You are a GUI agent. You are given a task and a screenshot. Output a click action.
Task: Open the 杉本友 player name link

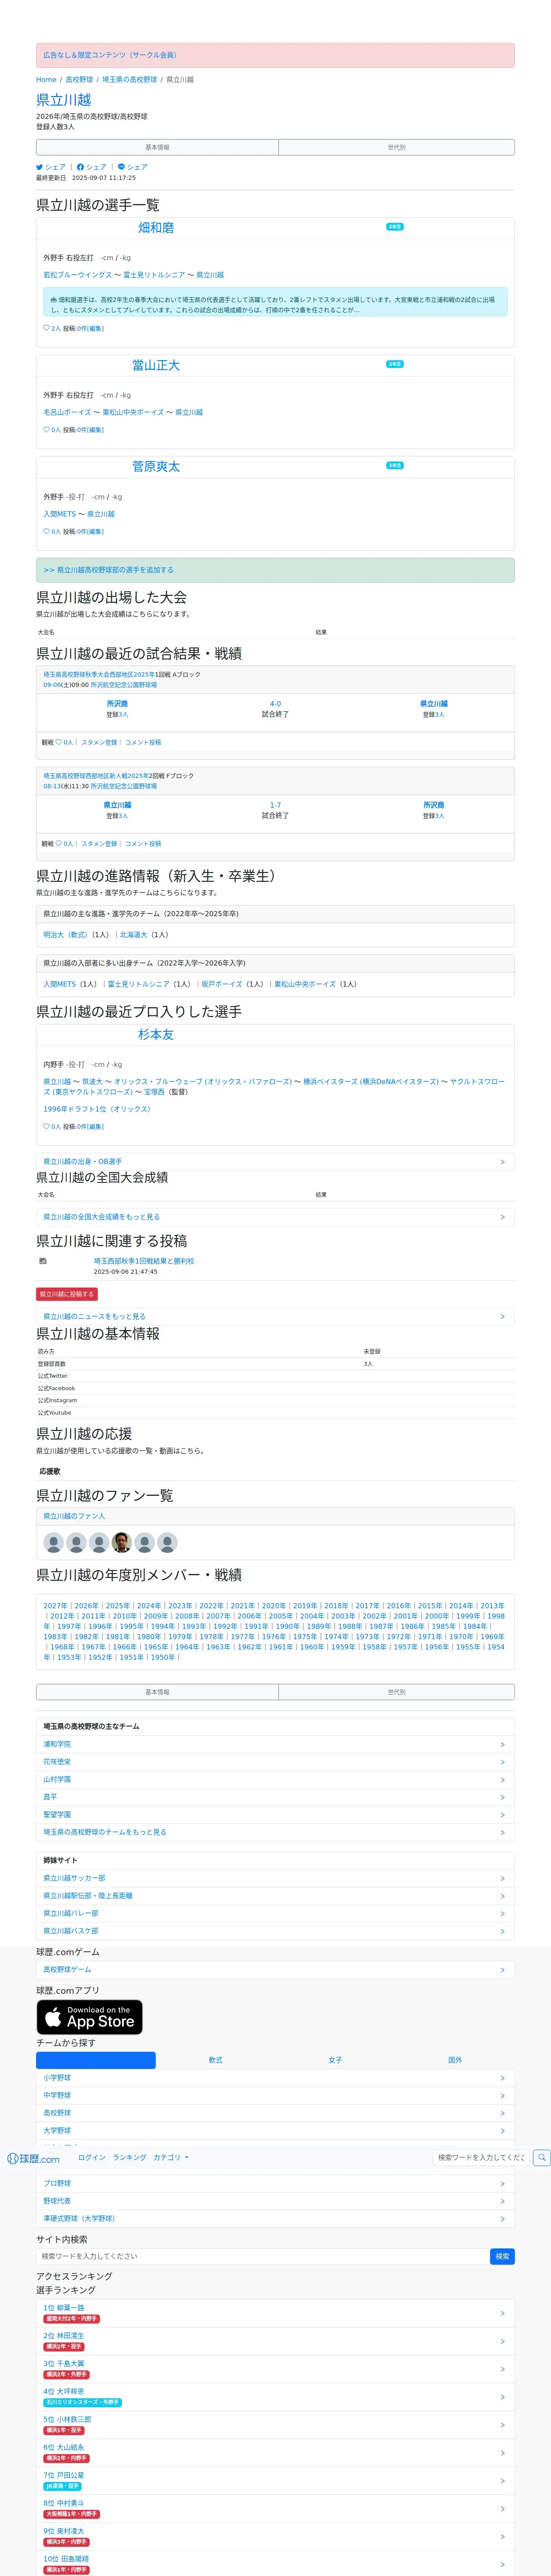[x=156, y=1035]
